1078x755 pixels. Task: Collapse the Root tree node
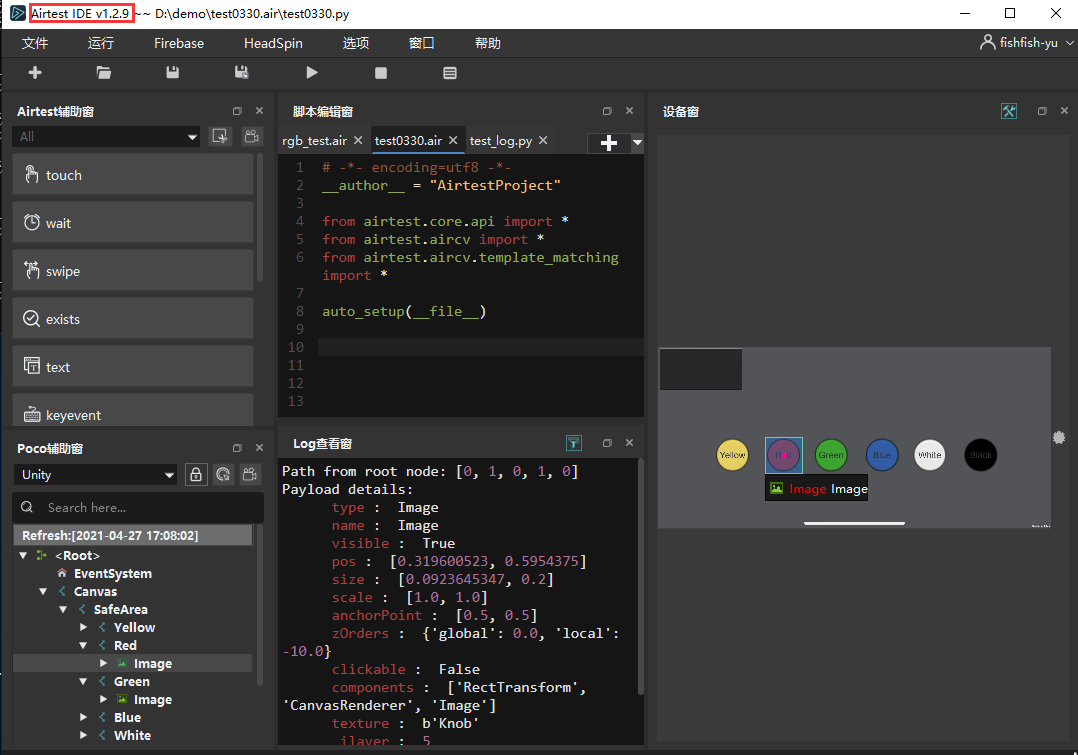click(x=23, y=555)
